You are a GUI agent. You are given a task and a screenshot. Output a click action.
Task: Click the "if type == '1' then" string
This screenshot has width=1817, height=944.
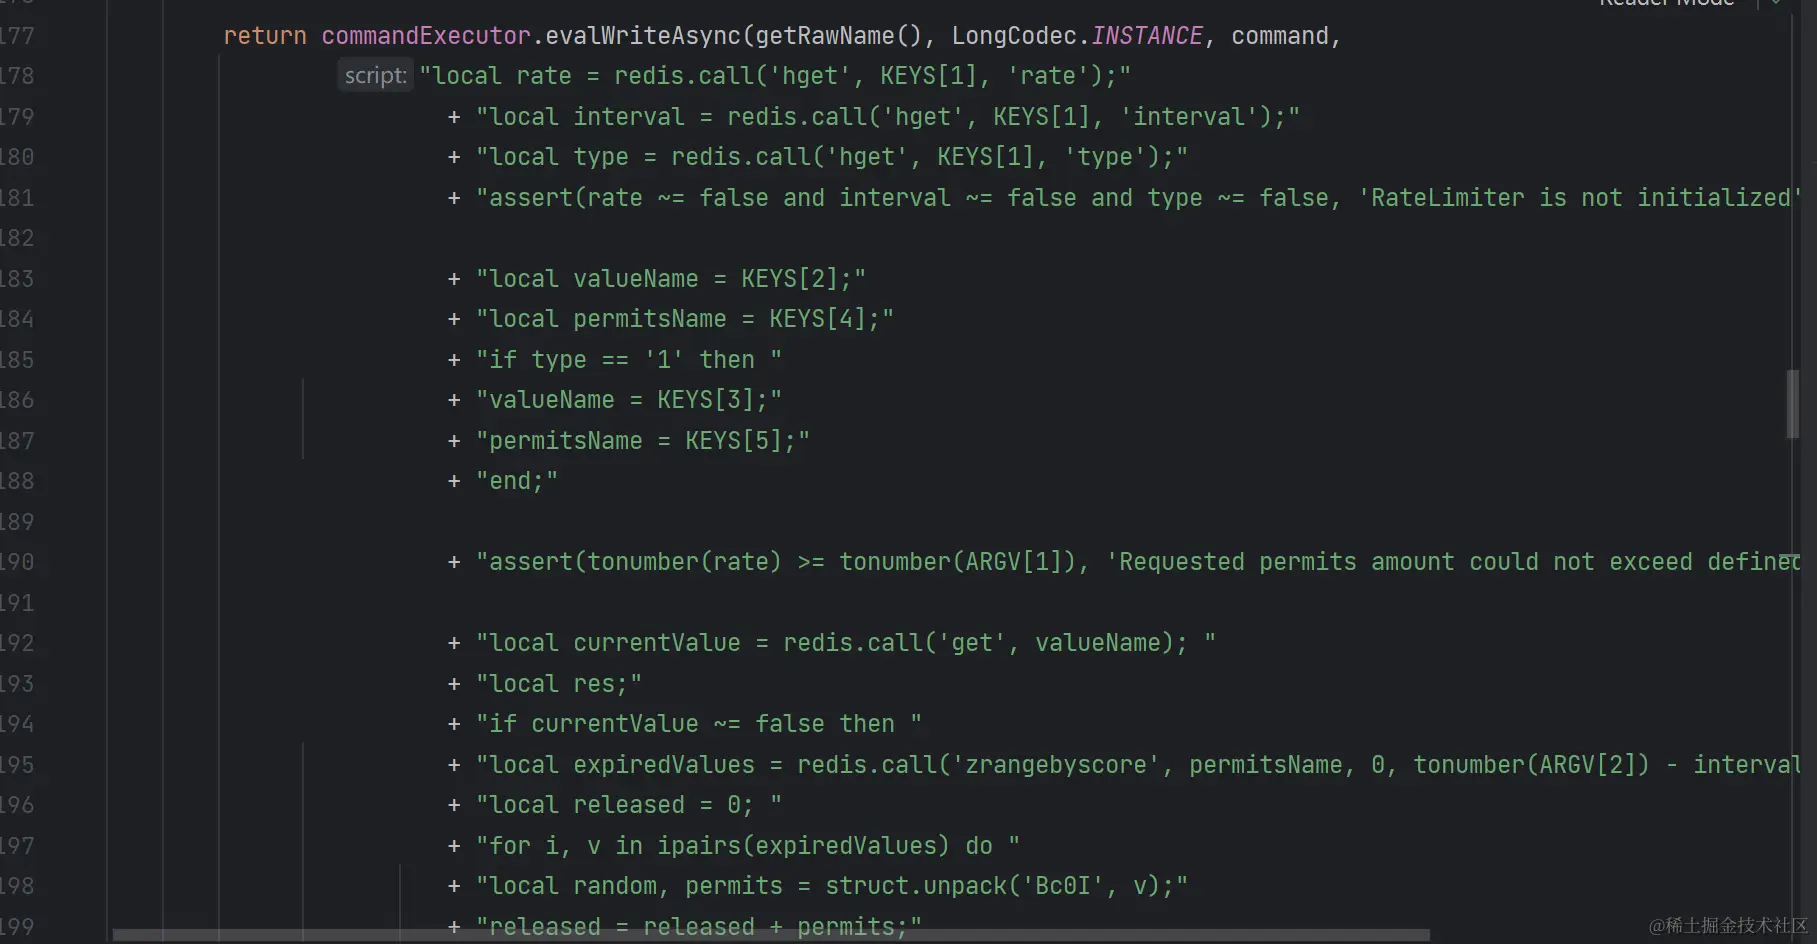coord(628,360)
